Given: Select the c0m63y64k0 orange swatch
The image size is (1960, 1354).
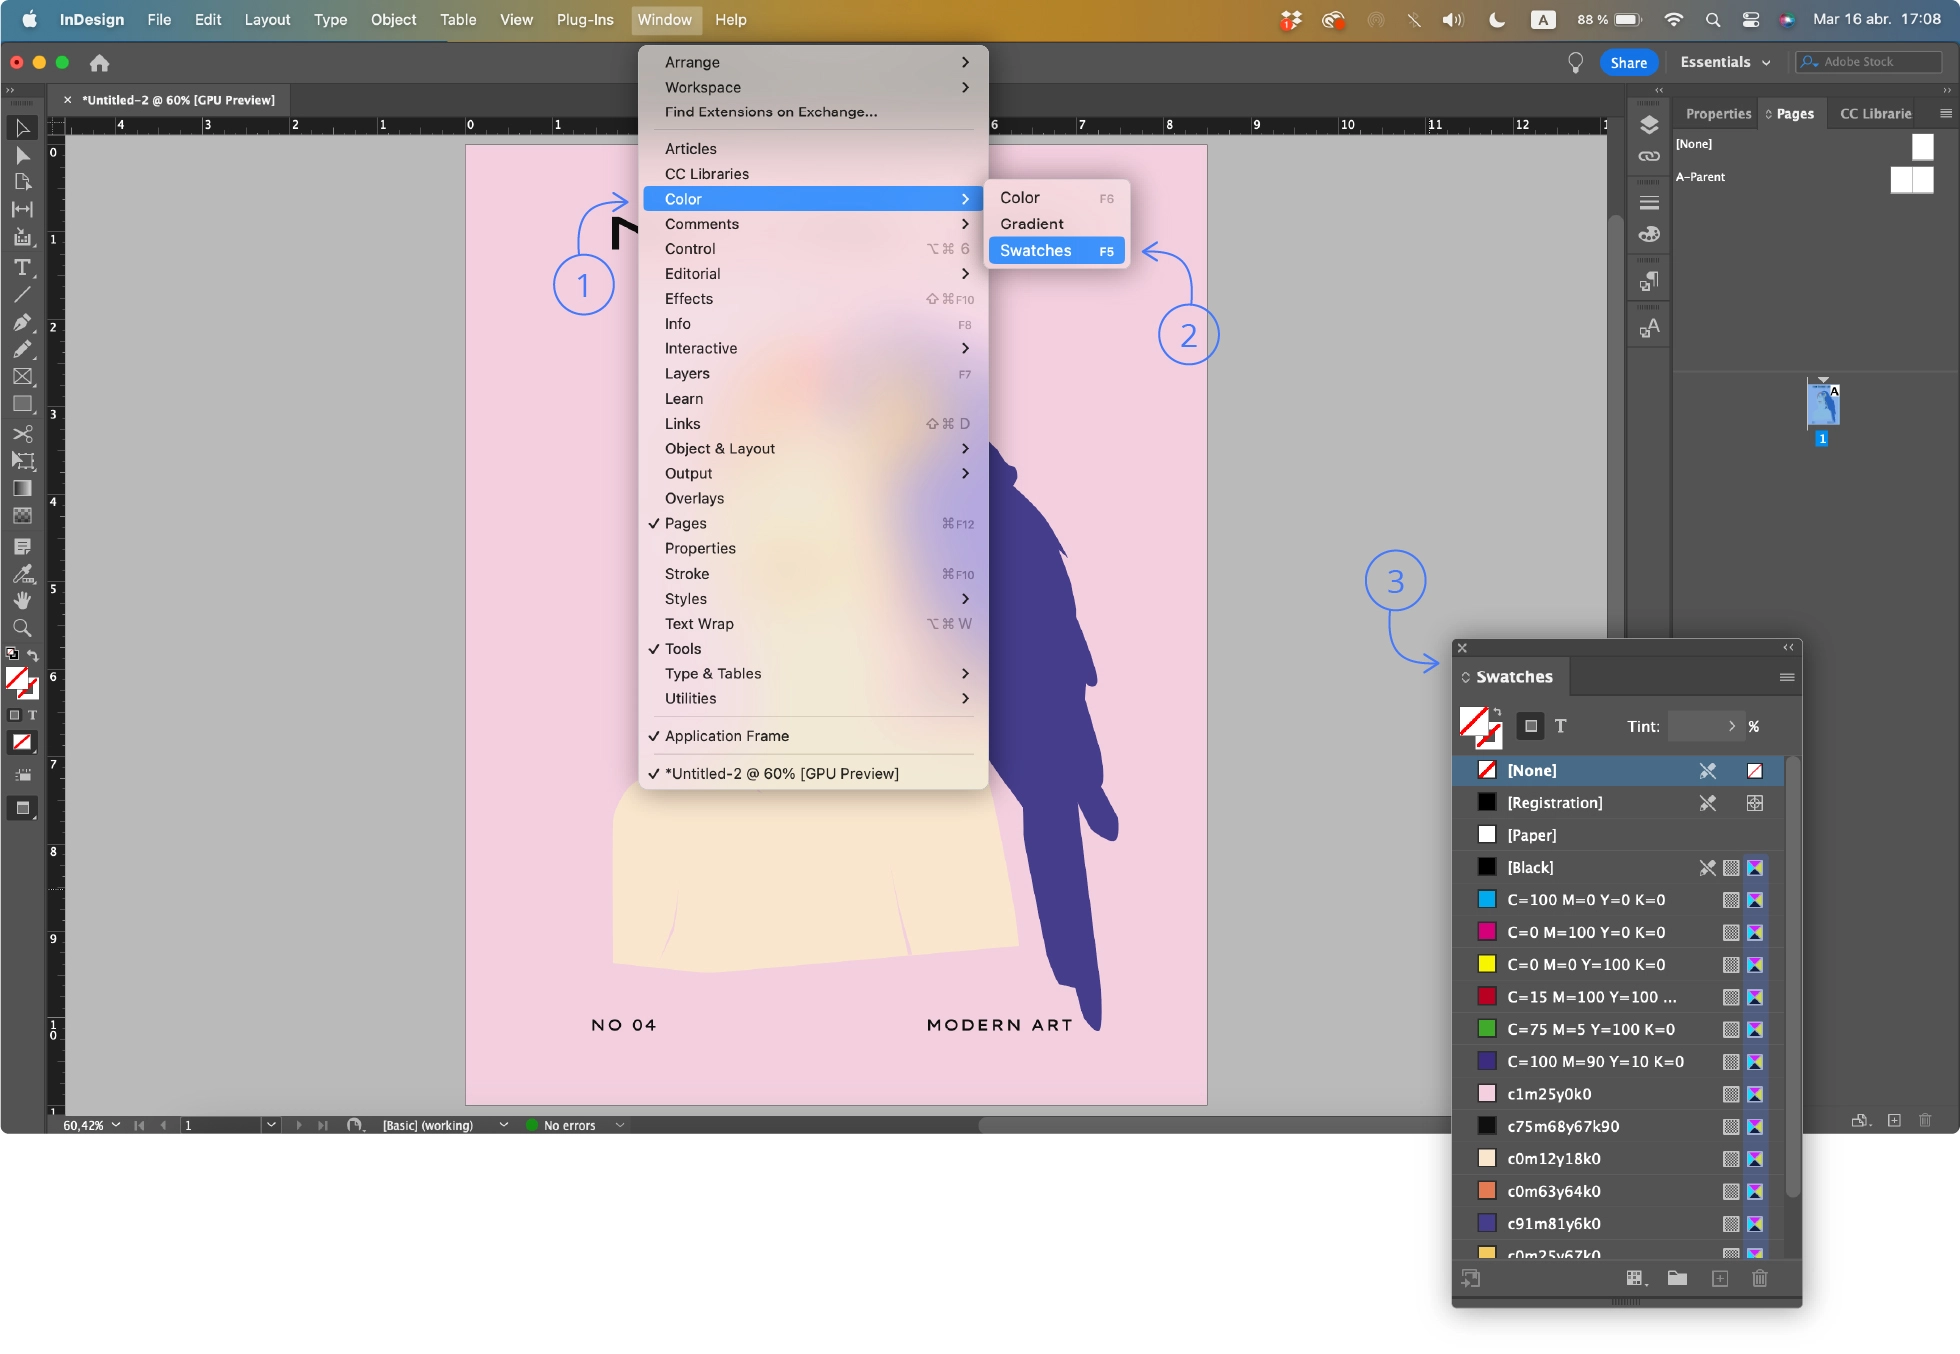Looking at the screenshot, I should point(1619,1191).
